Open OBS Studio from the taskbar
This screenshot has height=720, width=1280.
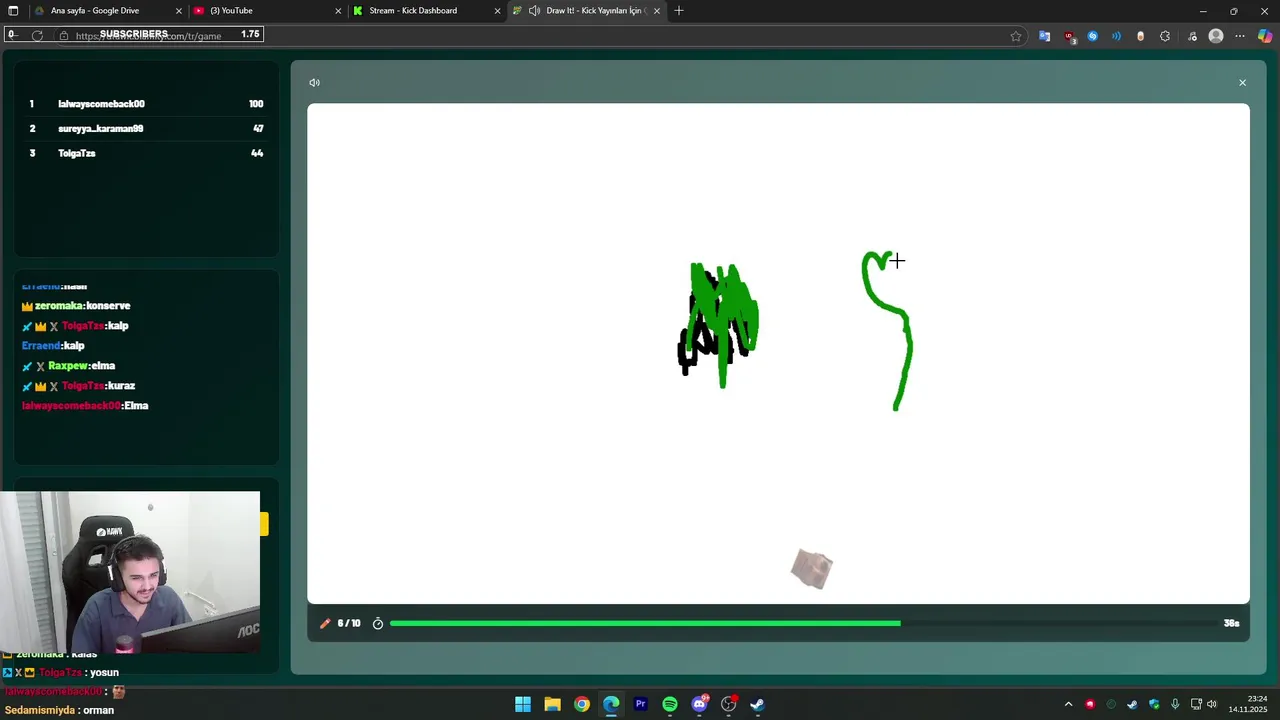[729, 704]
